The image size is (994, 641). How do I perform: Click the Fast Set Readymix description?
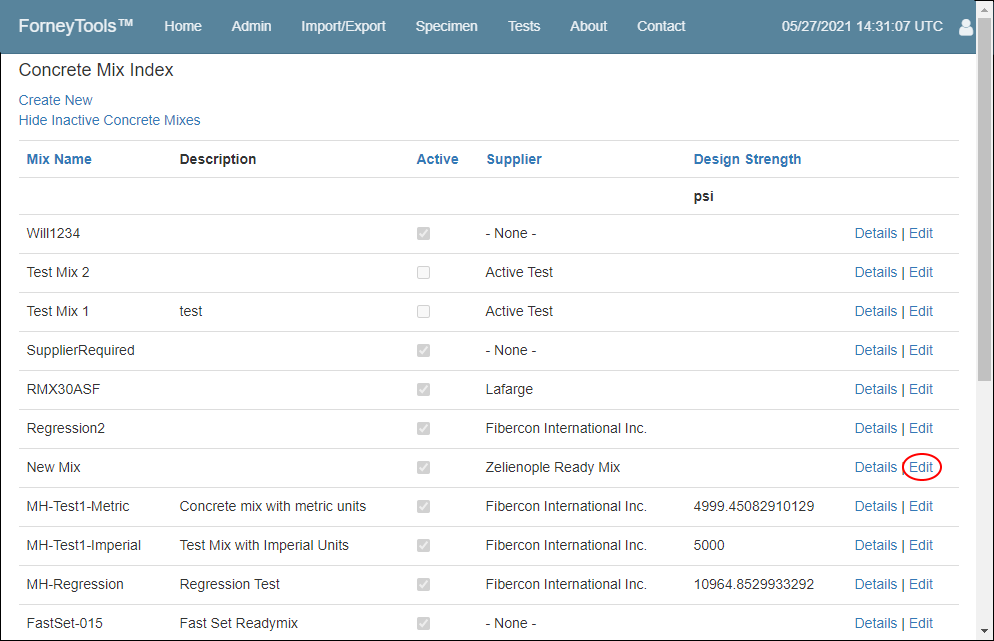point(239,623)
